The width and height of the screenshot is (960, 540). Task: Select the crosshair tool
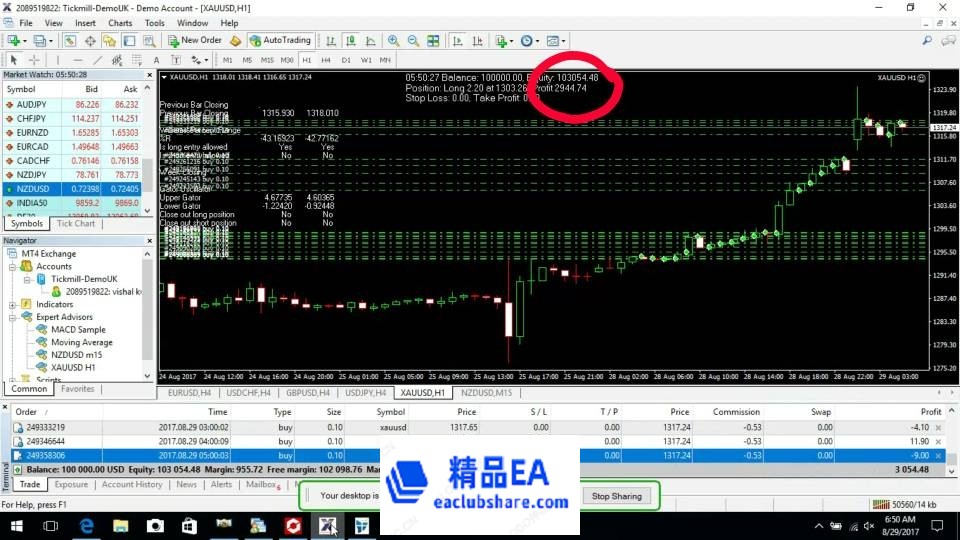point(34,60)
